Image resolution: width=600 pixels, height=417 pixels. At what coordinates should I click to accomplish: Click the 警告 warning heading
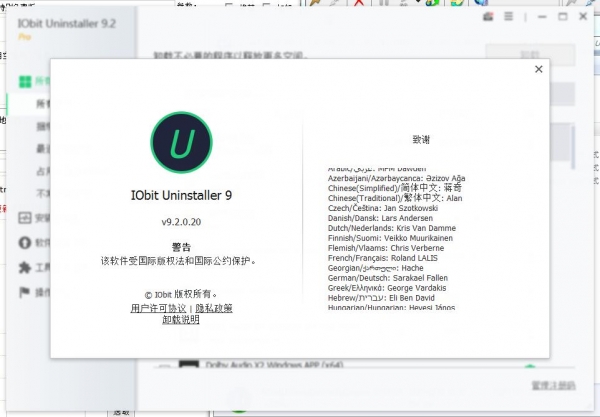181,247
